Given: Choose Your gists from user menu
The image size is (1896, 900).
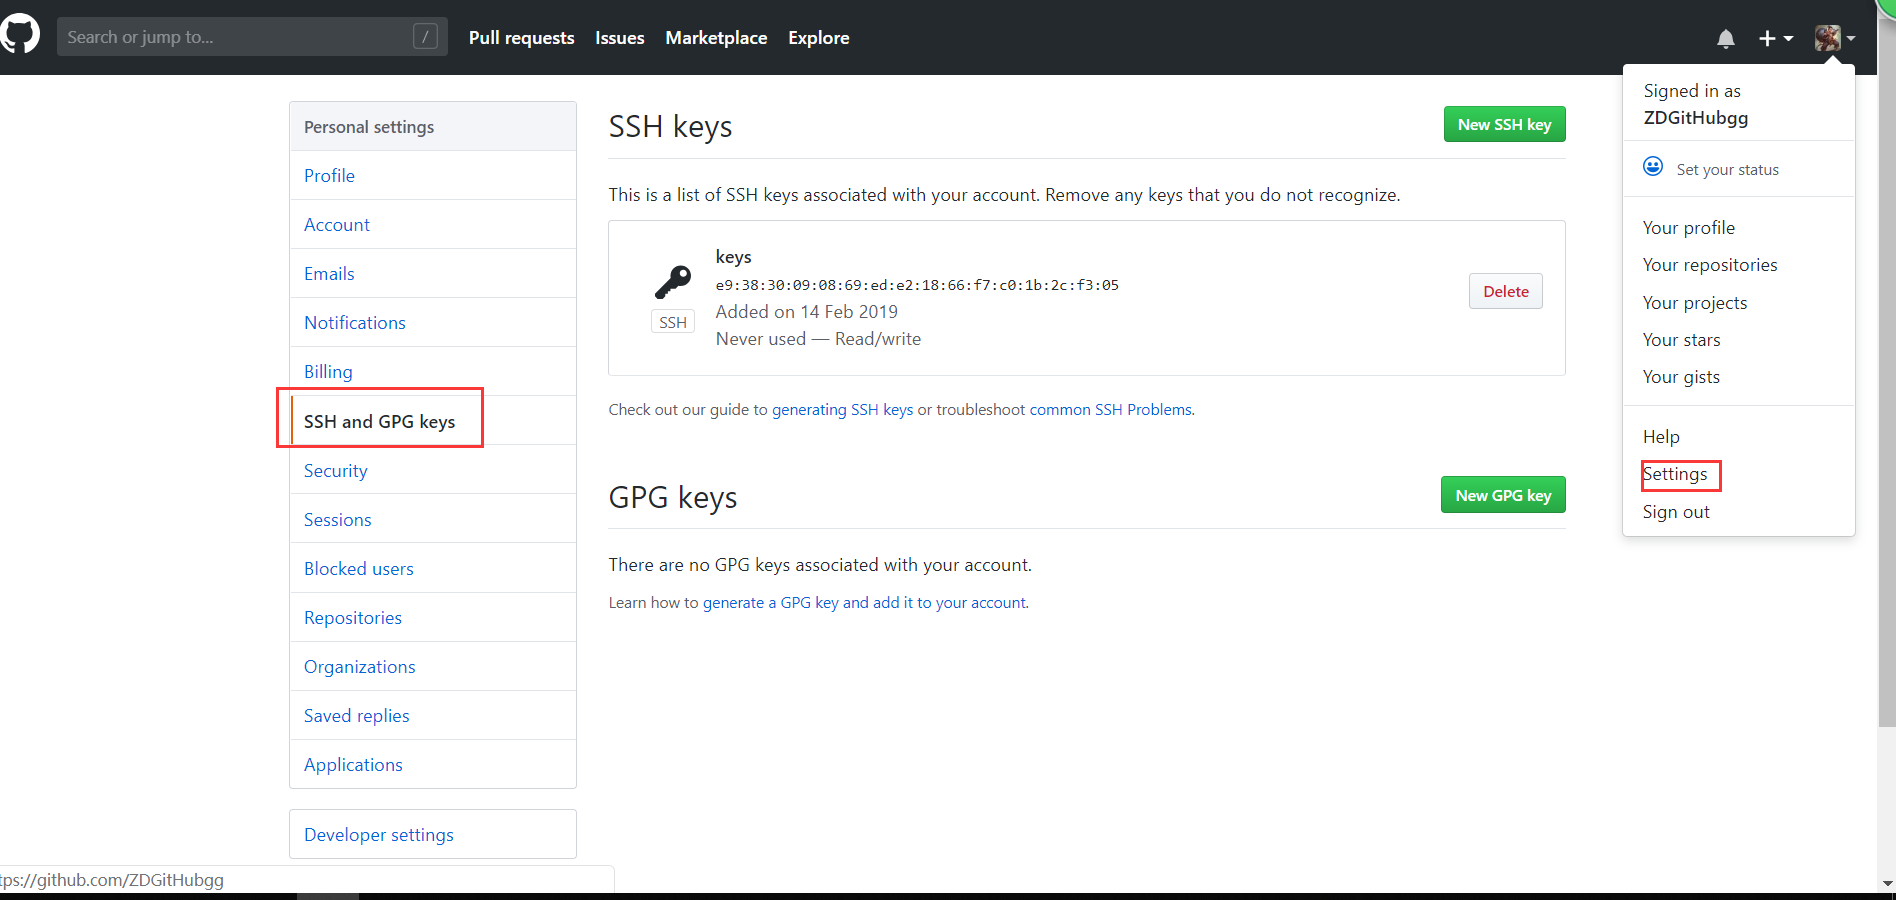Looking at the screenshot, I should point(1681,376).
